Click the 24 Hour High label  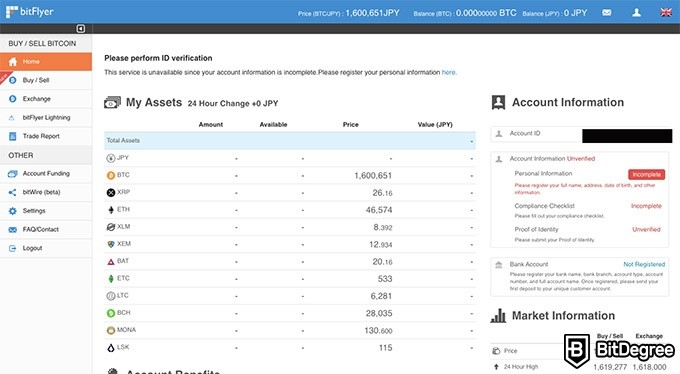tap(520, 367)
